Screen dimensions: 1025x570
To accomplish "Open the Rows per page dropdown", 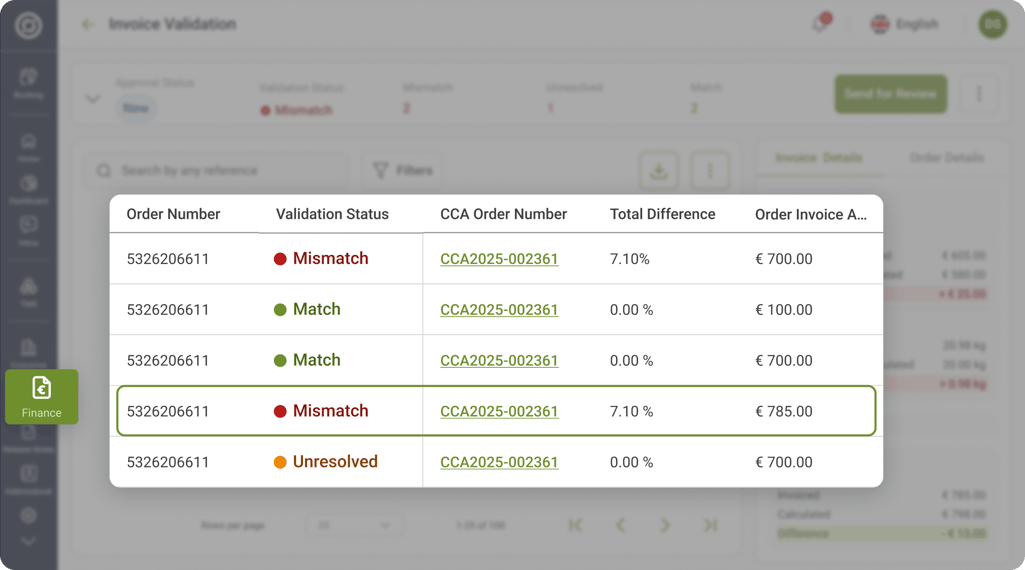I will [x=354, y=526].
